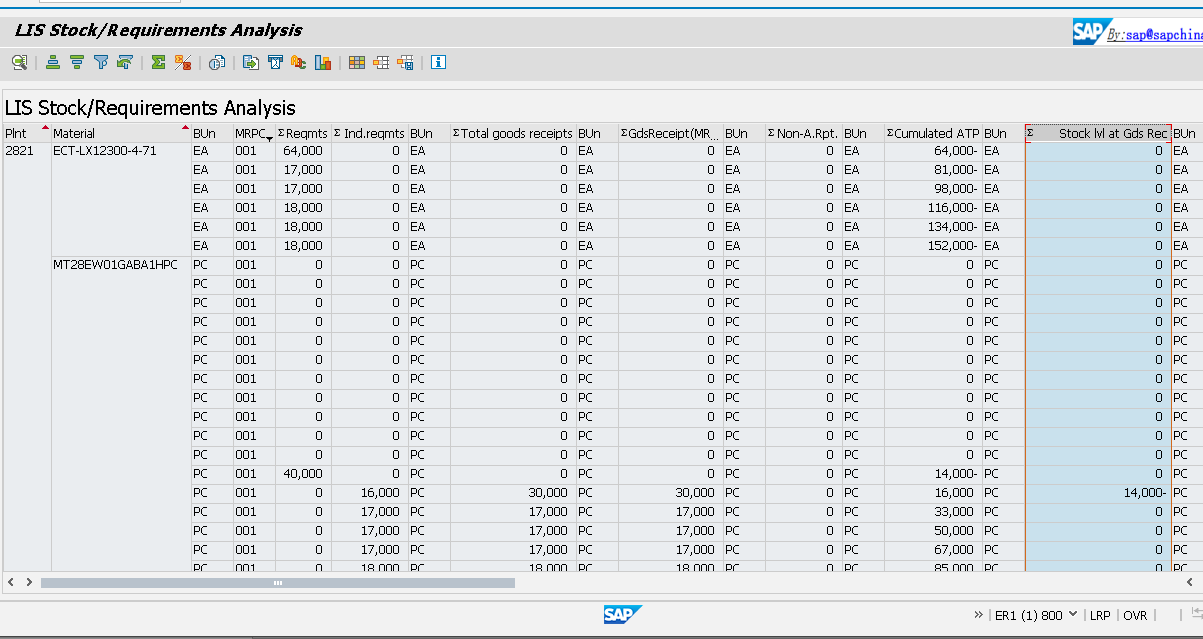The height and width of the screenshot is (639, 1203).
Task: Select the highlighted Stock lvl at Gds Rec column
Action: pos(1097,132)
